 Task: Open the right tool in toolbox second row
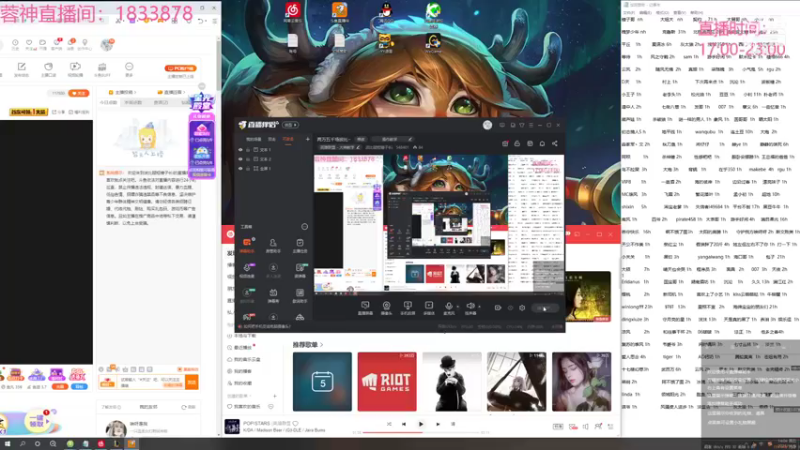coord(299,270)
